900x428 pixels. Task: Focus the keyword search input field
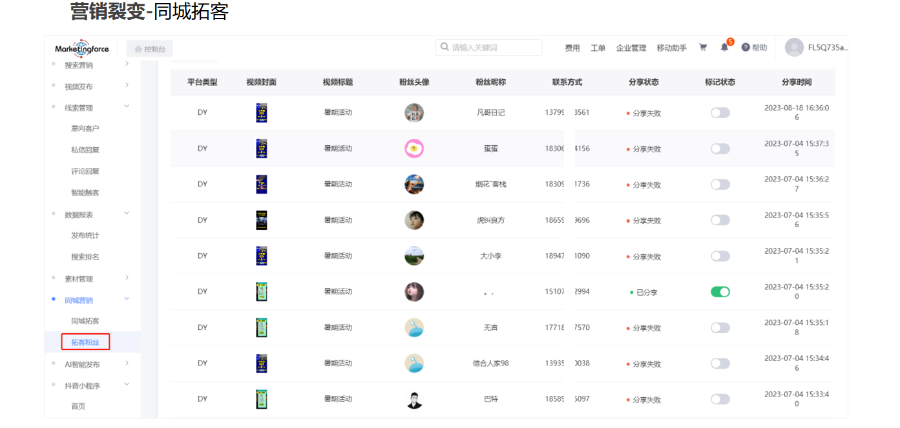[x=488, y=47]
